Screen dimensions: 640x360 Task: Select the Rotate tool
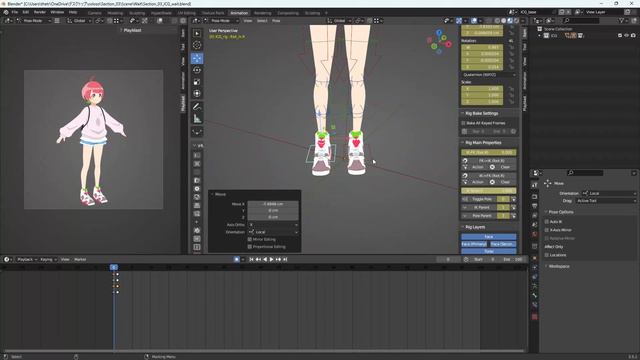(x=197, y=70)
